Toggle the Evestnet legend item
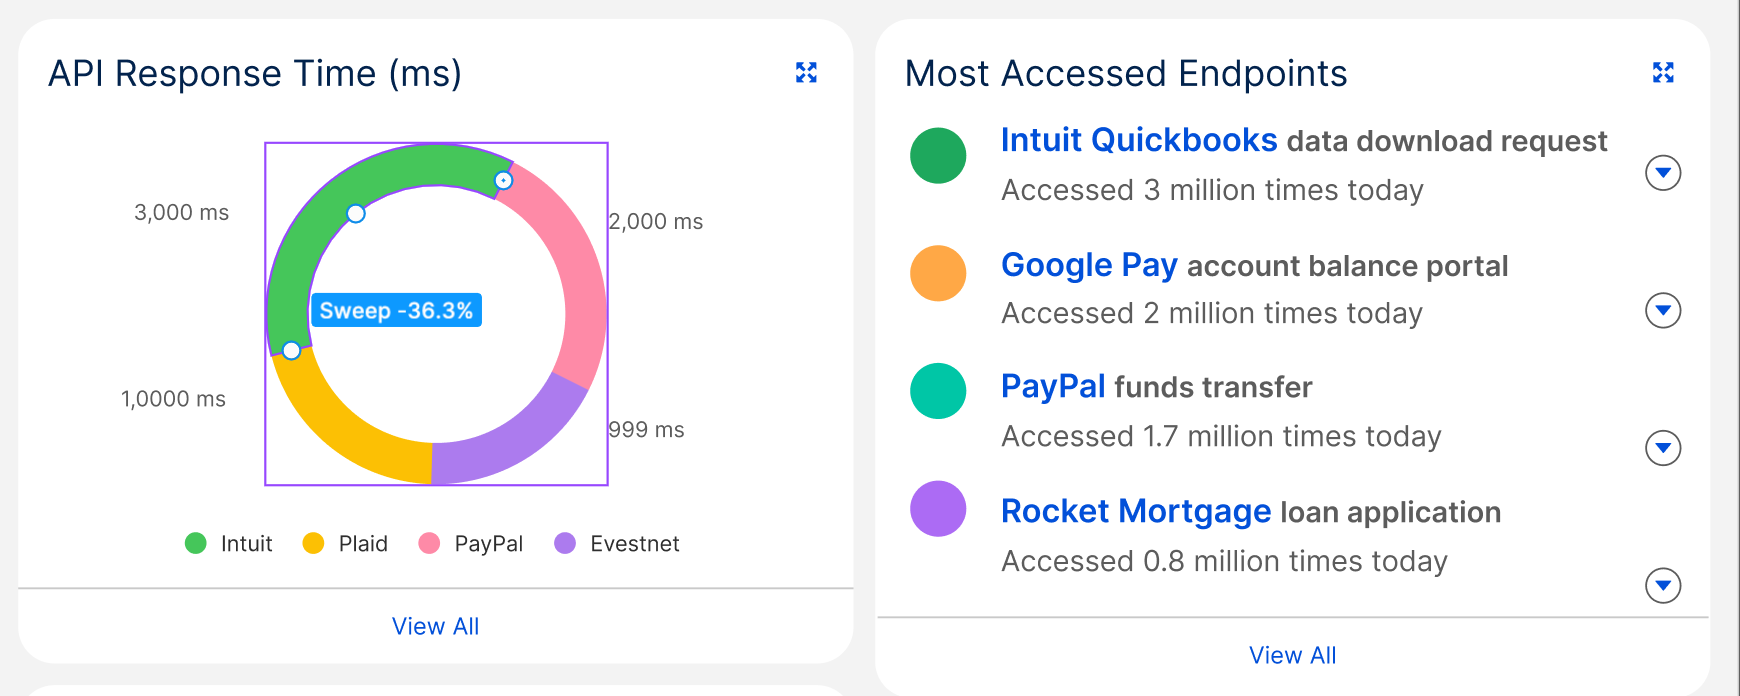Screen dimensions: 1740x696 (617, 543)
